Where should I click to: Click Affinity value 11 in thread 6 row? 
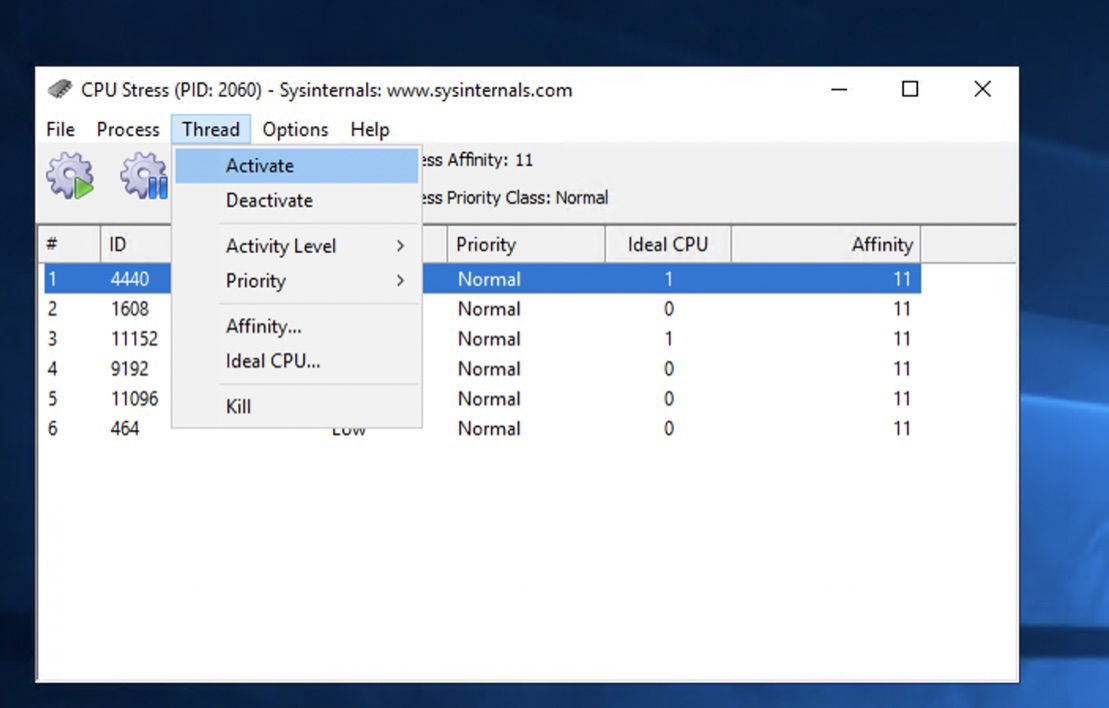[x=901, y=429]
